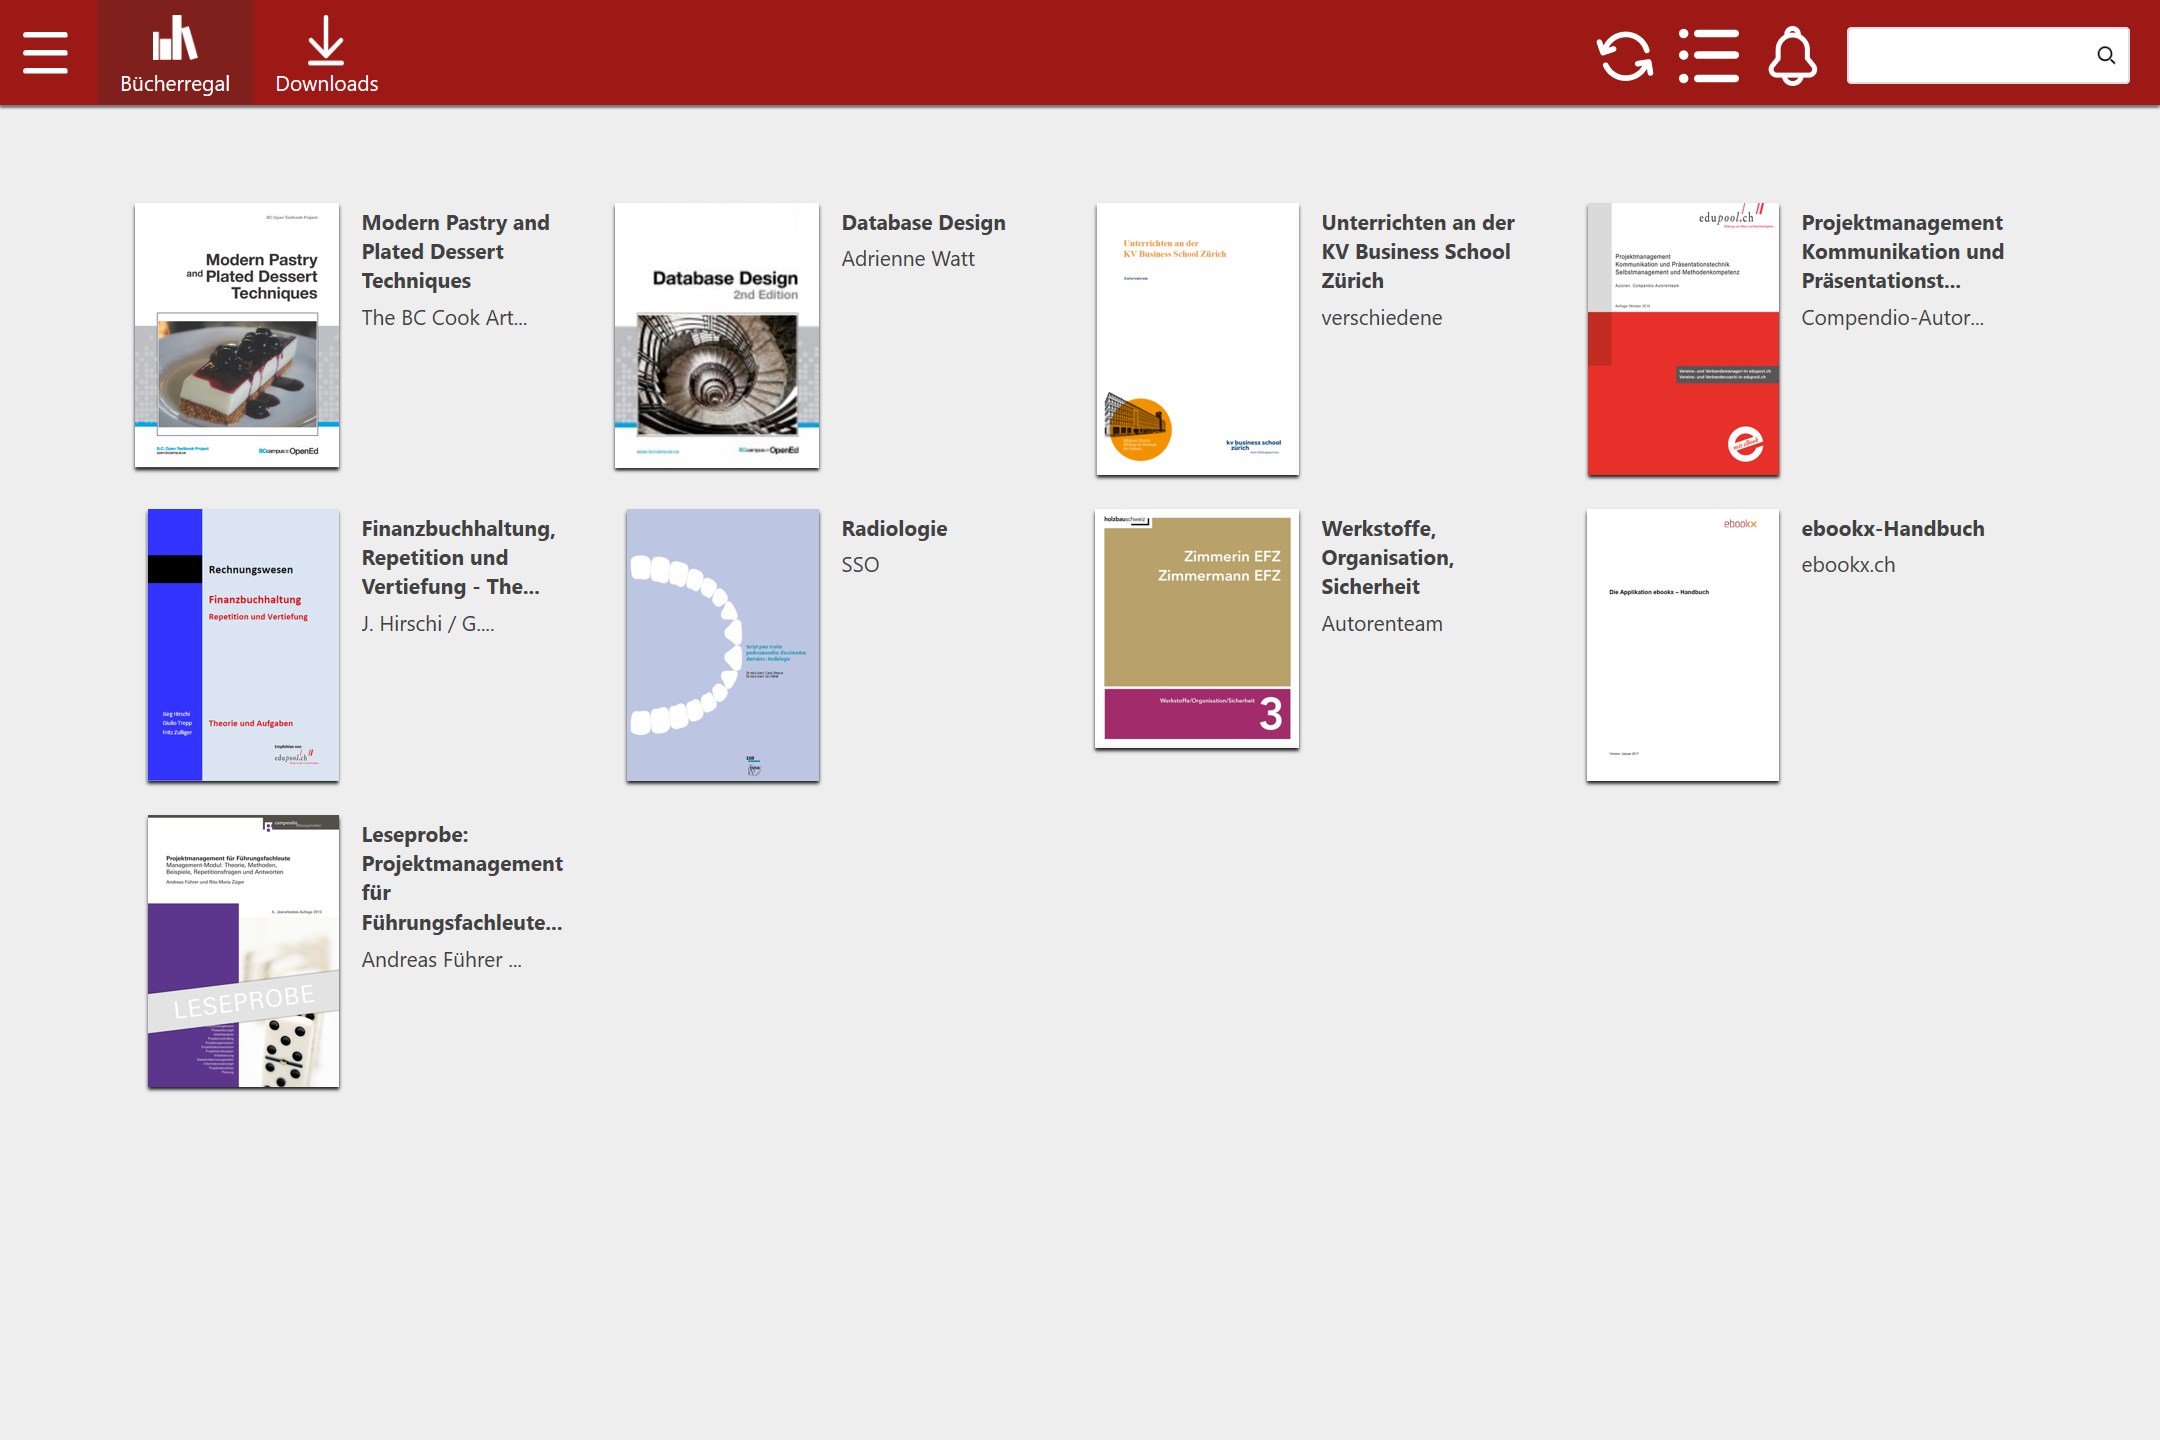The image size is (2160, 1440).
Task: Open the Leseprobe domino cover
Action: 243,951
